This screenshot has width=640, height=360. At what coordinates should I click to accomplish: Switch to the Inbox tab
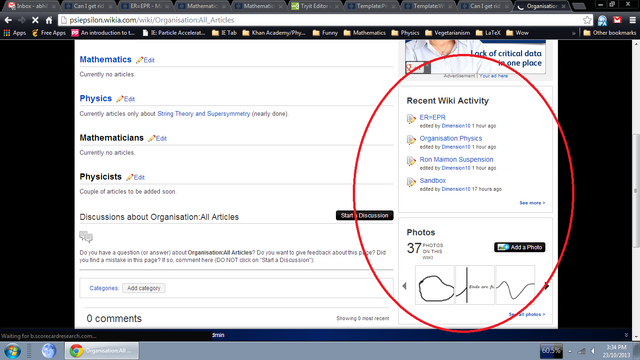[x=32, y=6]
